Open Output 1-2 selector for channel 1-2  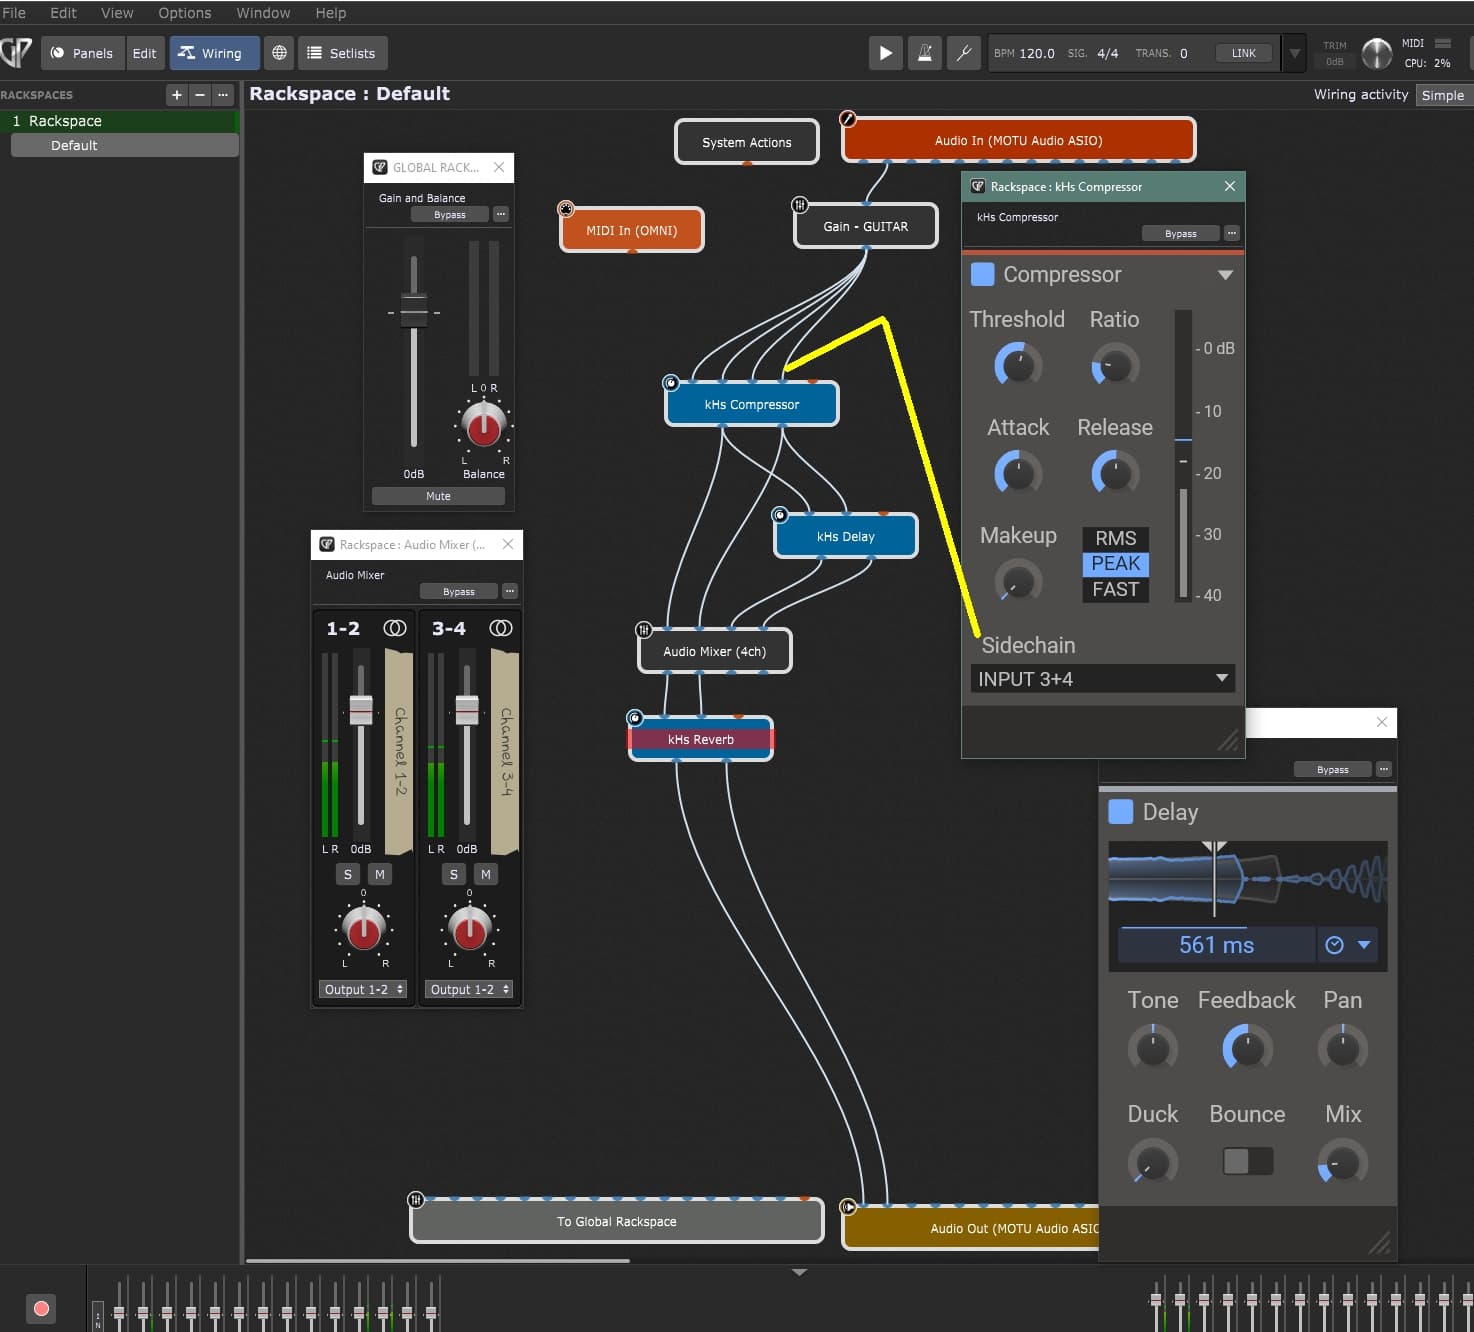tap(363, 989)
